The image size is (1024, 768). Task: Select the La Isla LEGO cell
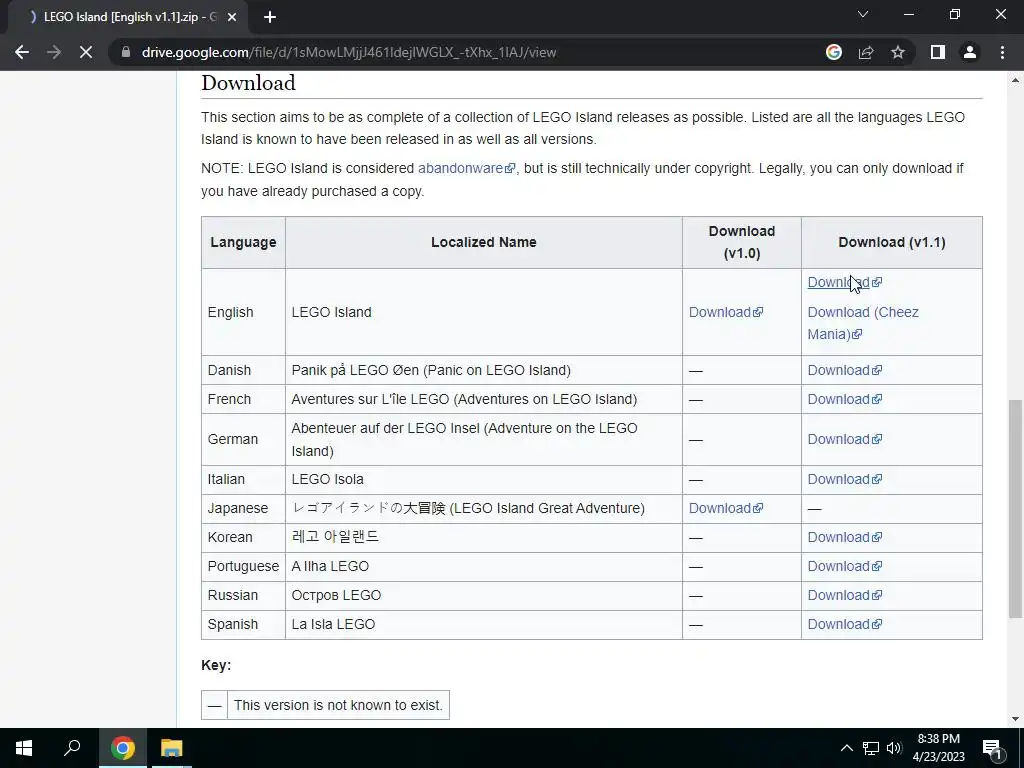point(483,624)
